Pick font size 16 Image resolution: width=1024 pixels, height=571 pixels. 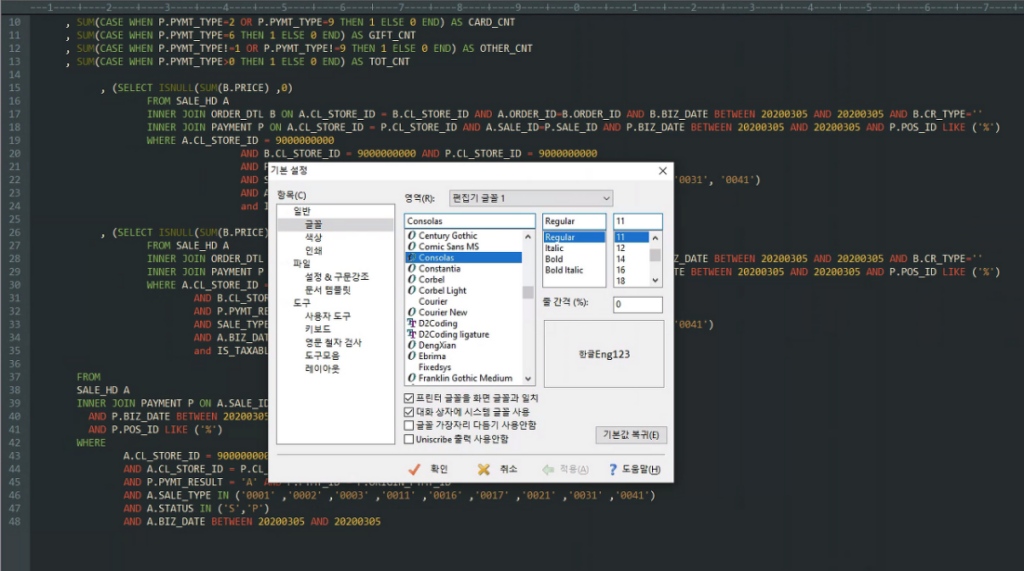620,270
